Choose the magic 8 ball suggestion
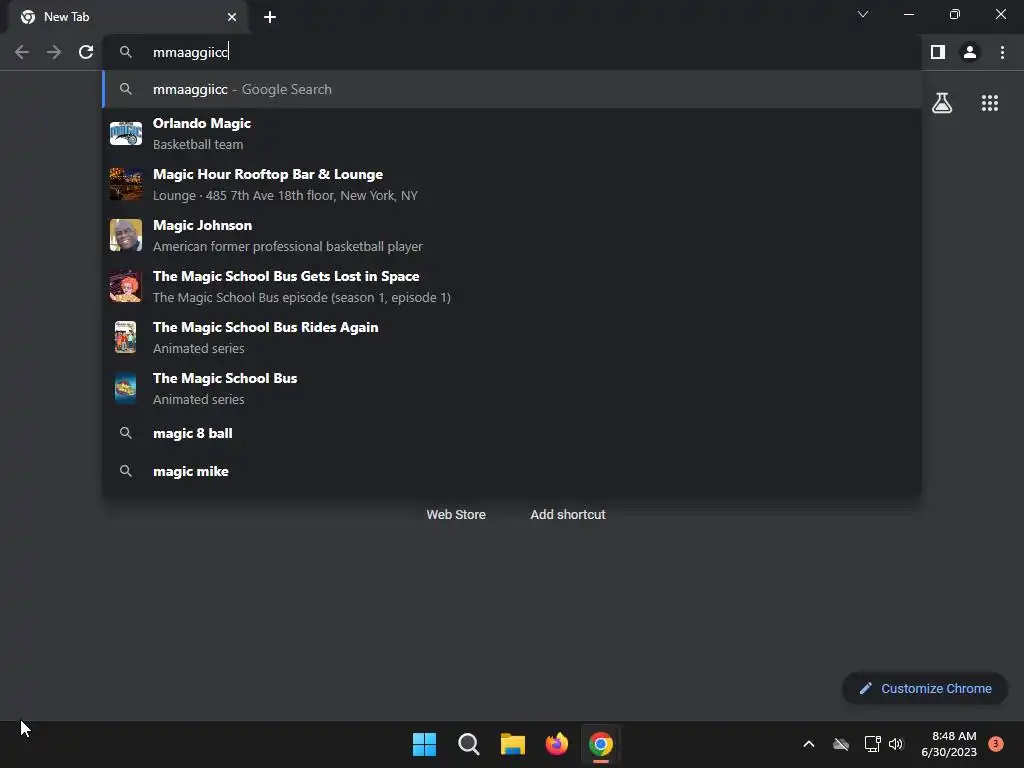Screen dimensions: 1024x768 (x=512, y=433)
